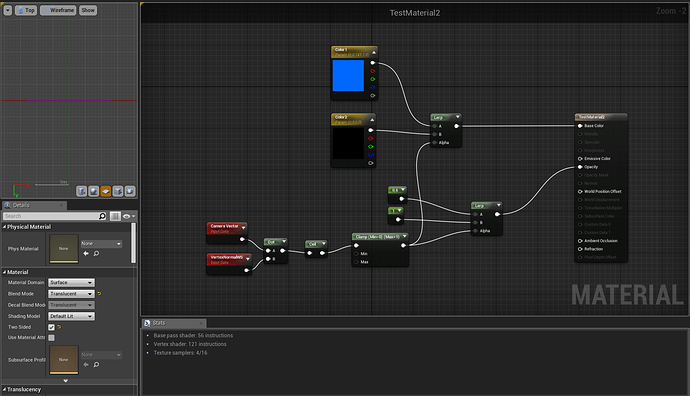This screenshot has height=396, width=690.
Task: Collapse the Color 2 node preview
Action: click(372, 120)
